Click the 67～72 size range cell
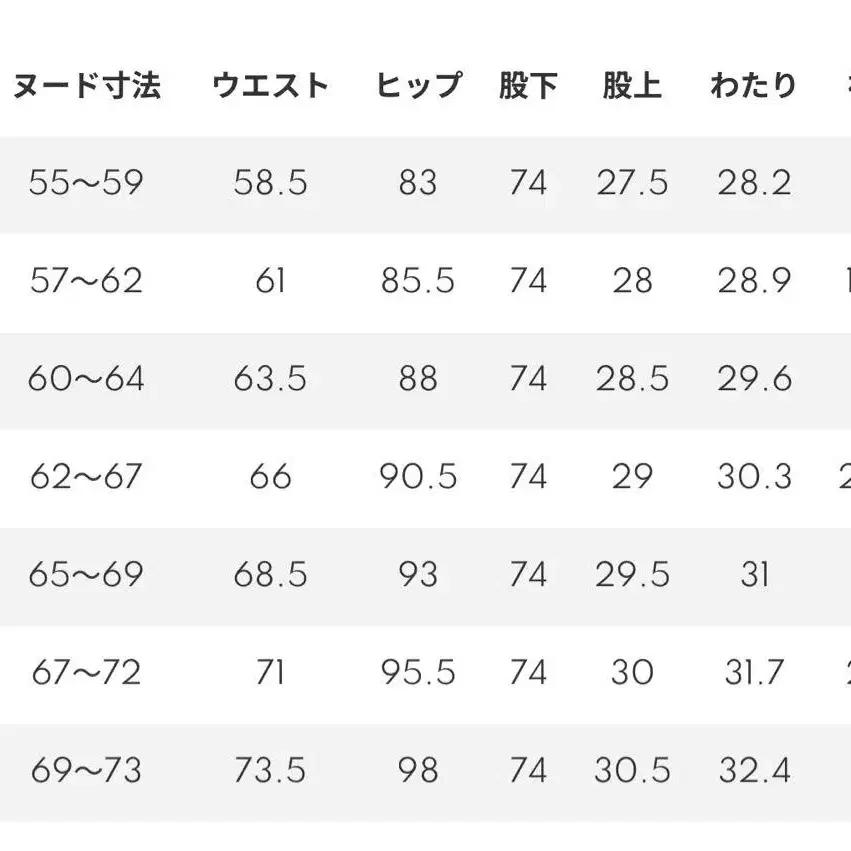The height and width of the screenshot is (851, 851). tap(86, 673)
